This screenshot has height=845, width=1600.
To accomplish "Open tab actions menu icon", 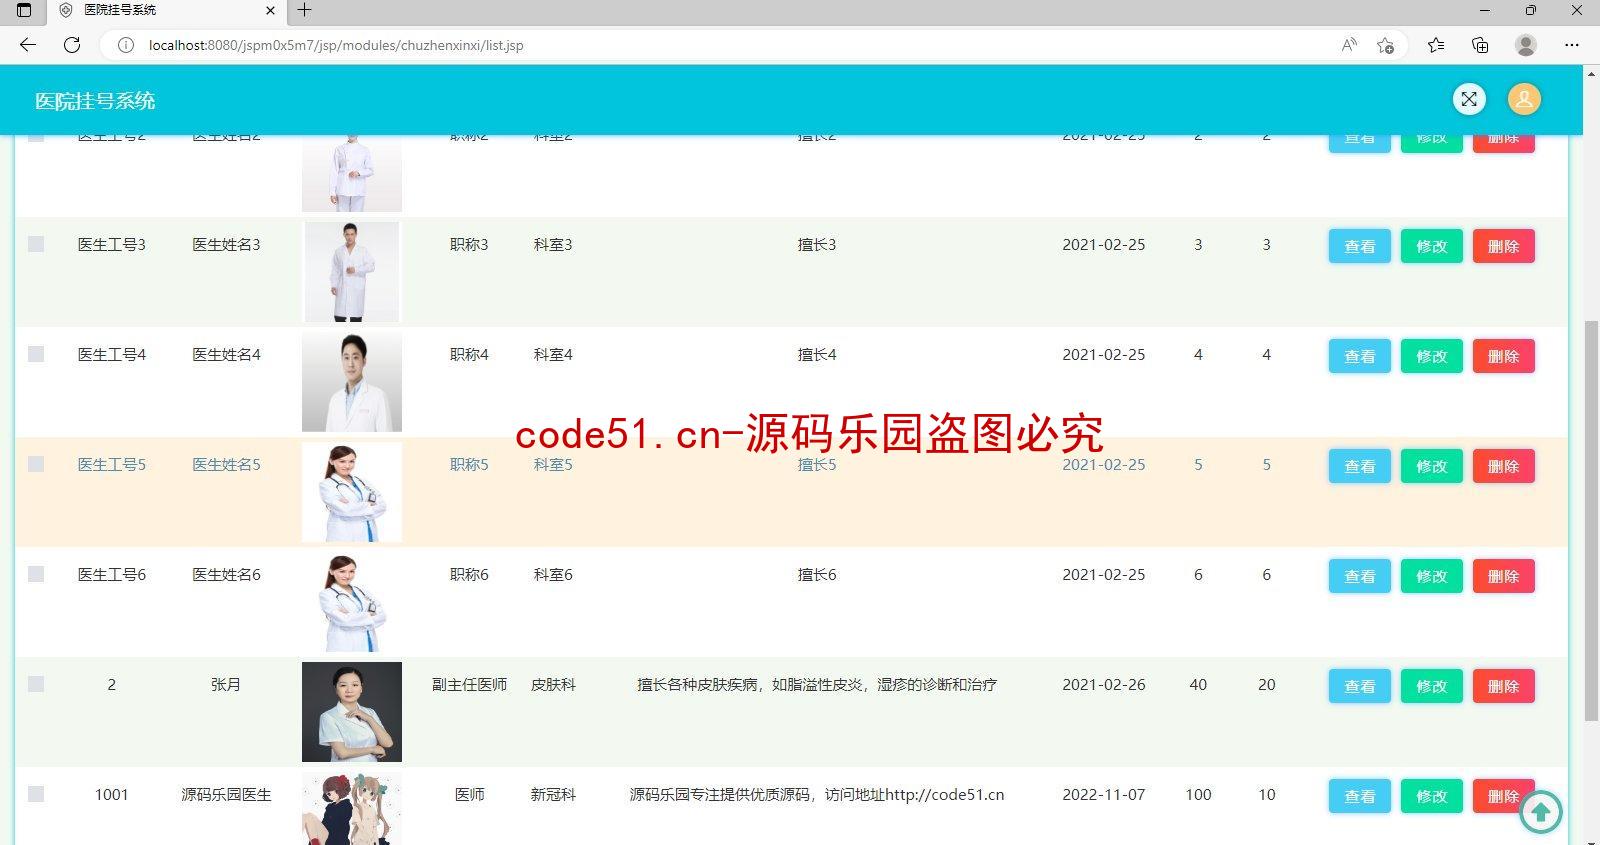I will point(24,10).
